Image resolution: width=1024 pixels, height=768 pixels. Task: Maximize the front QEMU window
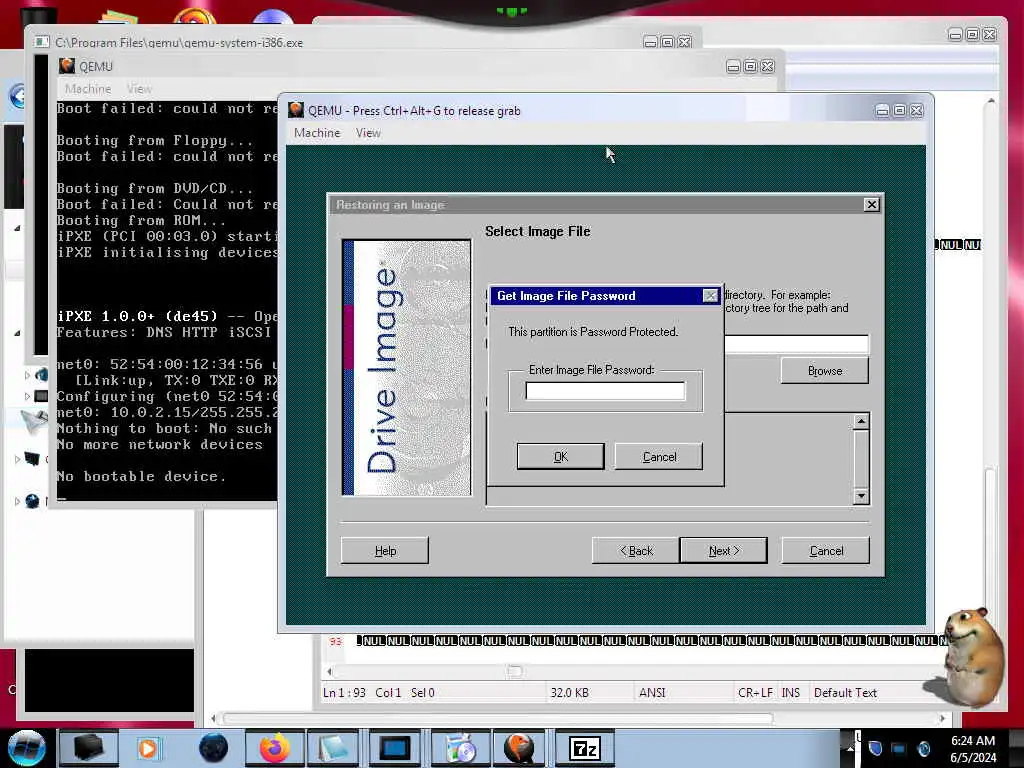(x=899, y=110)
